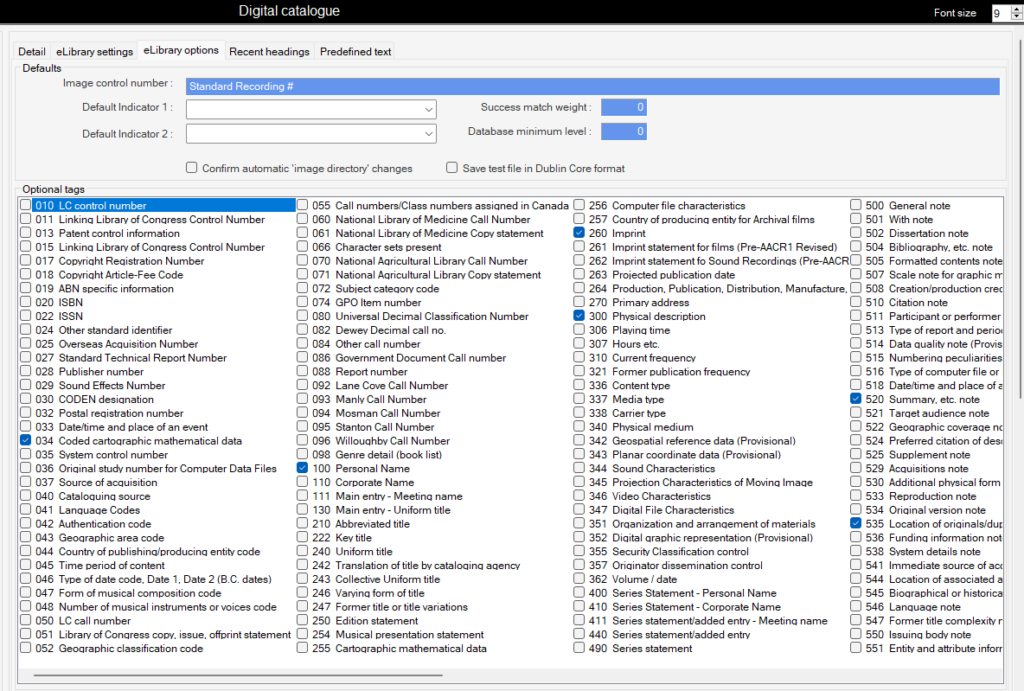Uncheck the 520 Summary, etc. note tag
The height and width of the screenshot is (691, 1024).
pyautogui.click(x=855, y=399)
